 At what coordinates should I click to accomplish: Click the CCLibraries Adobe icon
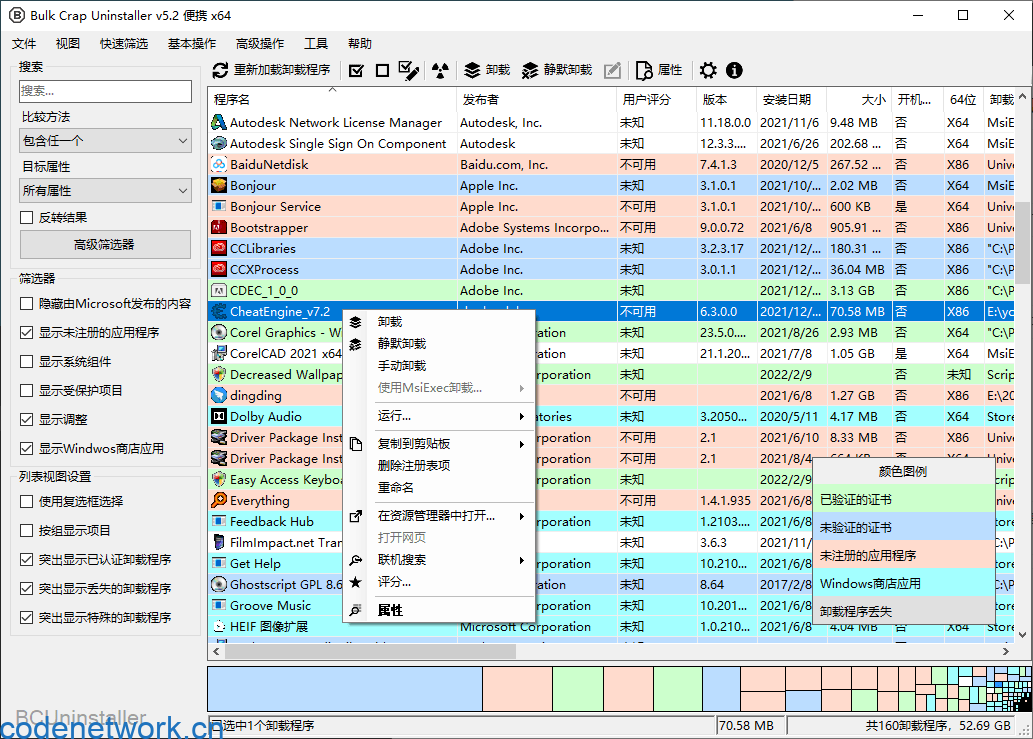click(219, 249)
